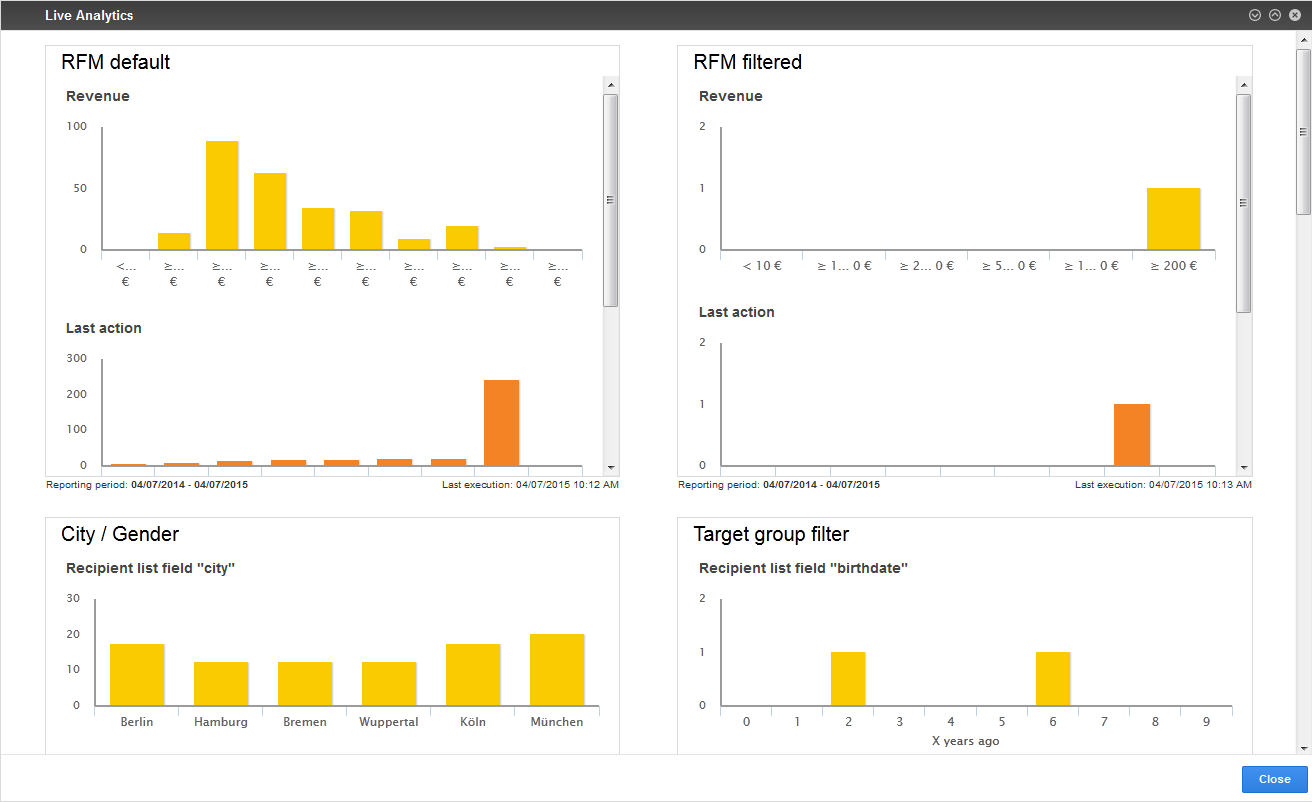This screenshot has height=802, width=1312.
Task: Click the birthdate bar at 2 years ago
Action: (x=848, y=679)
